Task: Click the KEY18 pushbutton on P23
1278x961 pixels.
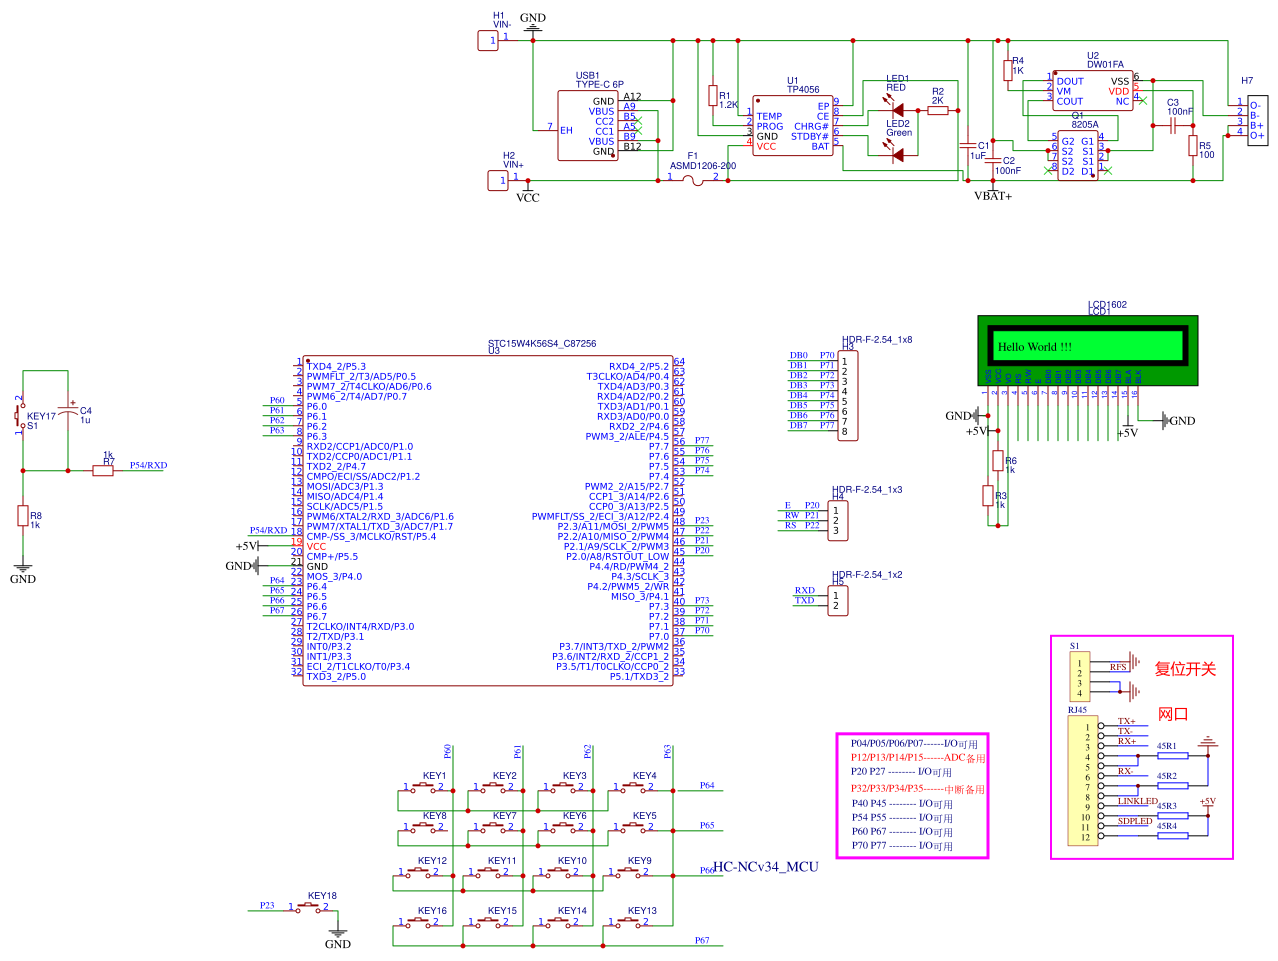Action: click(x=309, y=909)
